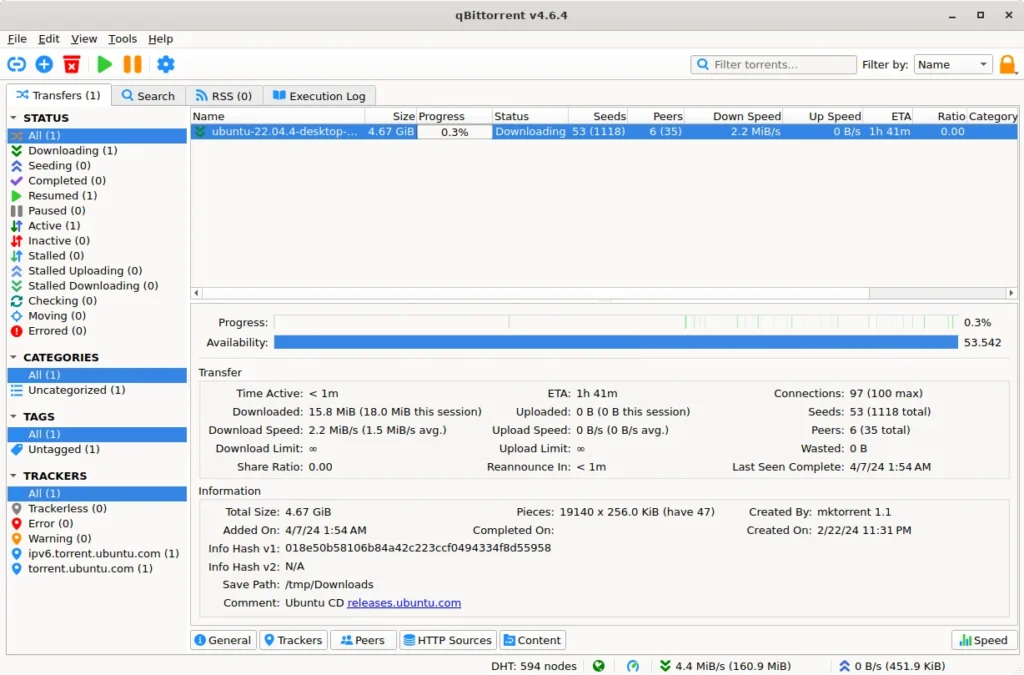Click the releases.ubuntu.com link in the comment
The width and height of the screenshot is (1024, 675).
click(x=404, y=602)
